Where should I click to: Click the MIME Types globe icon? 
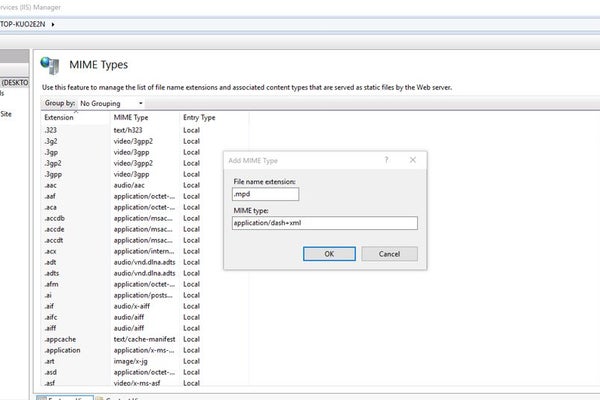(x=50, y=65)
